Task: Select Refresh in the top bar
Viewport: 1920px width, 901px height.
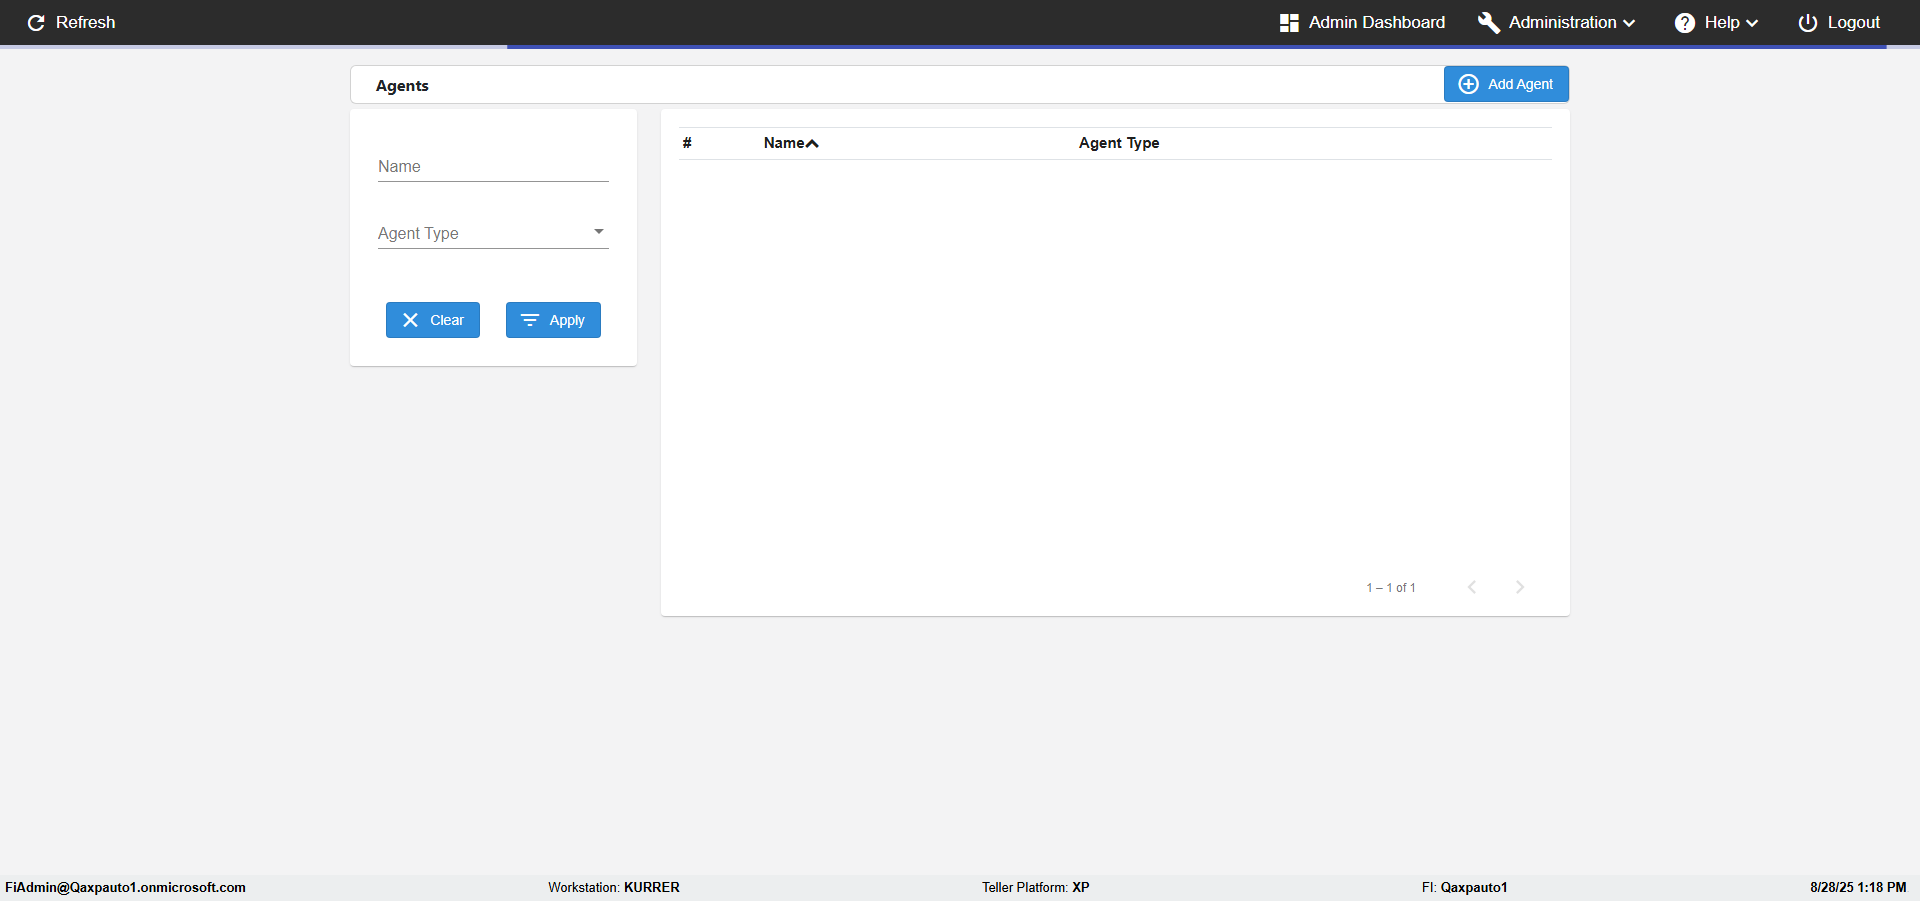Action: (x=71, y=23)
